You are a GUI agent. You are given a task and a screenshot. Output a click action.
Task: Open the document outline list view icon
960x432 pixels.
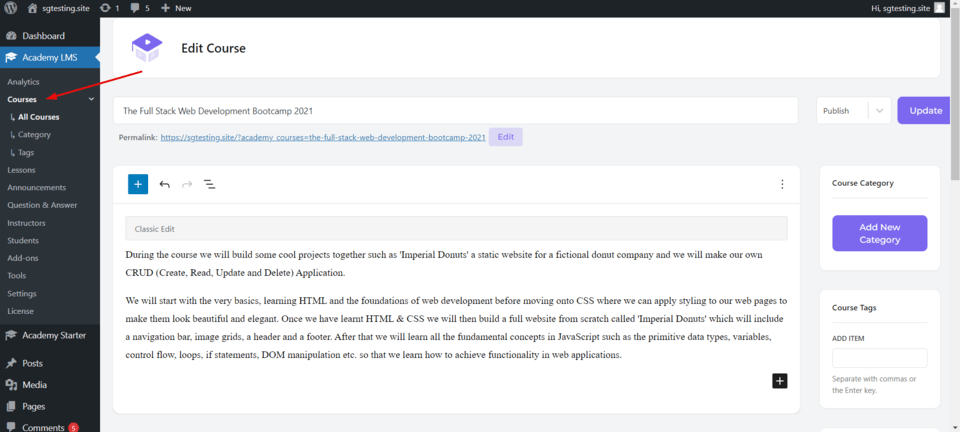(210, 184)
